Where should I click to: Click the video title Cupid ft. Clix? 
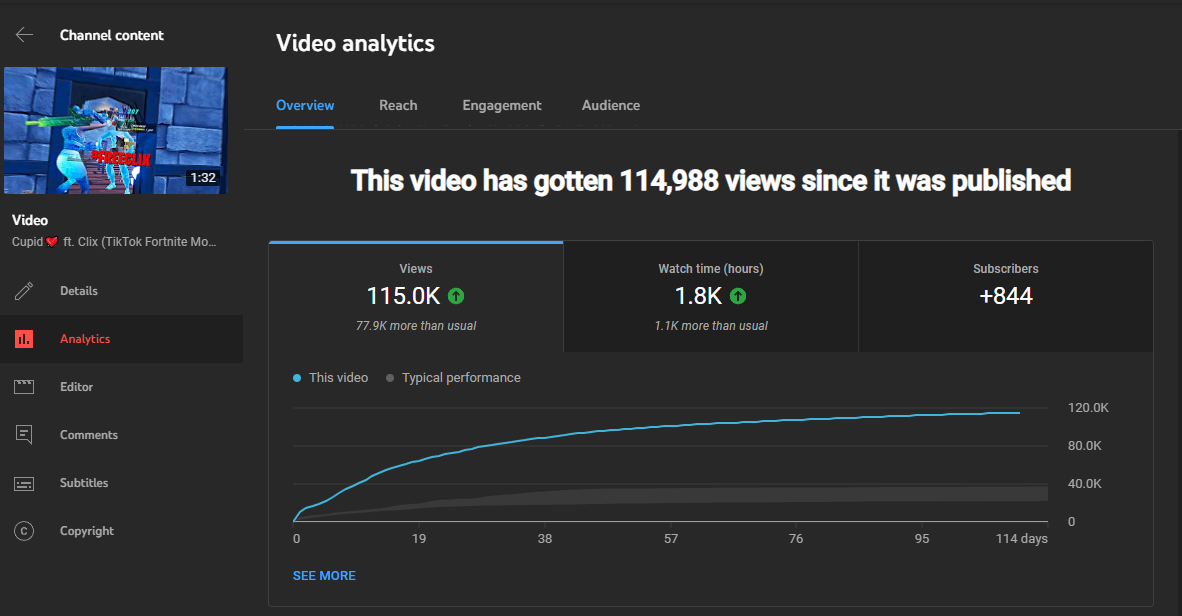click(114, 242)
